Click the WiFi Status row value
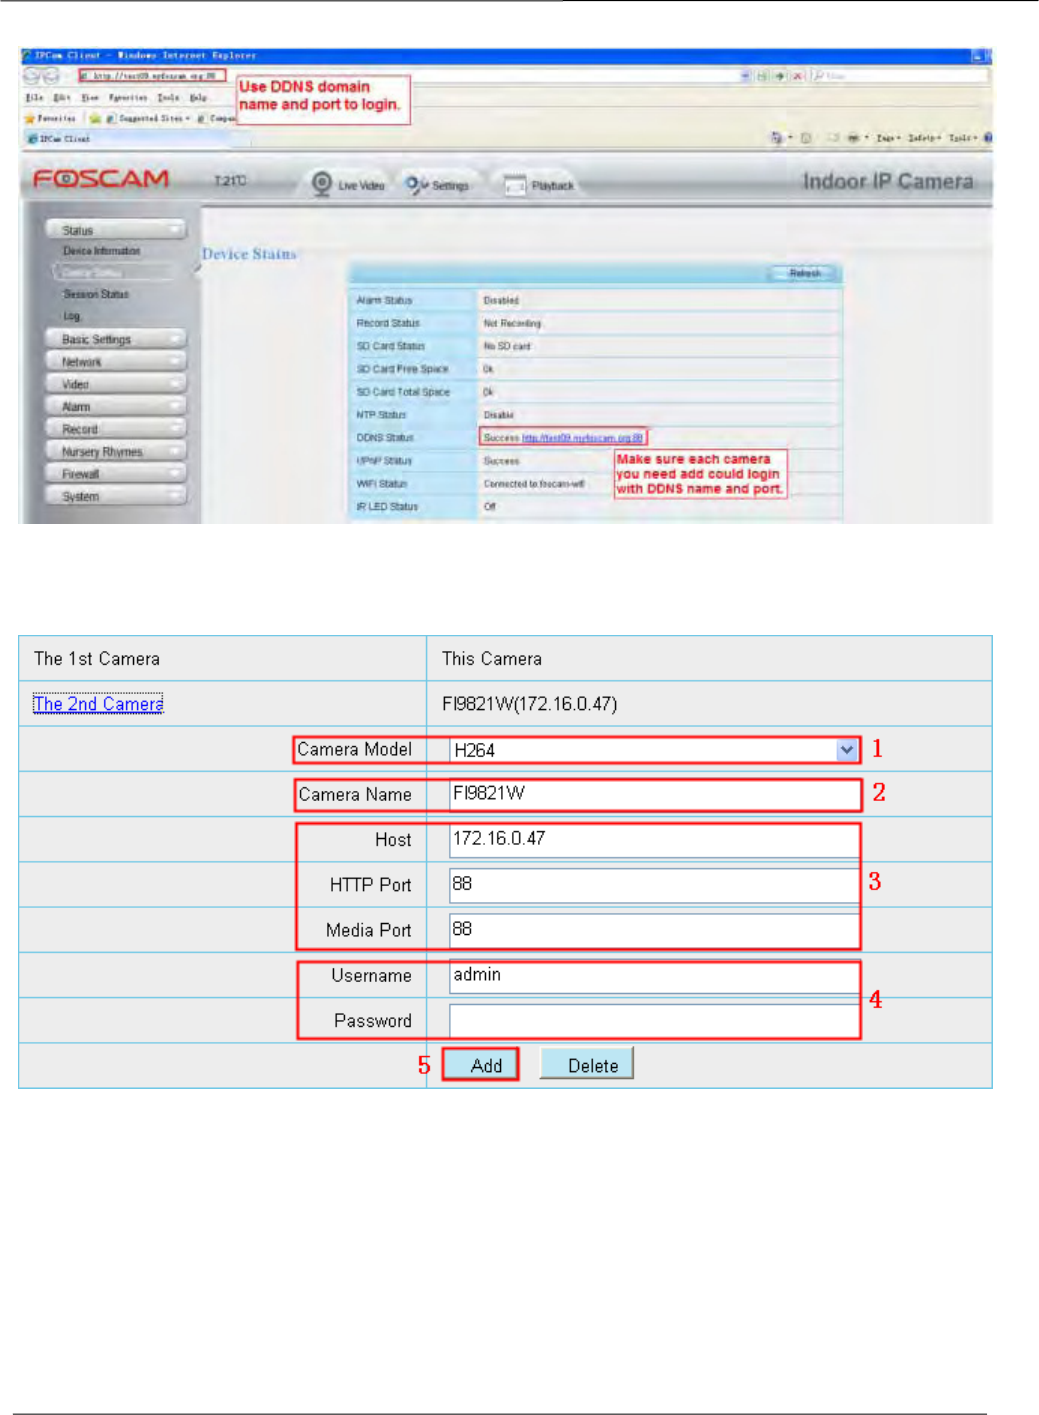1039x1415 pixels. coord(534,484)
